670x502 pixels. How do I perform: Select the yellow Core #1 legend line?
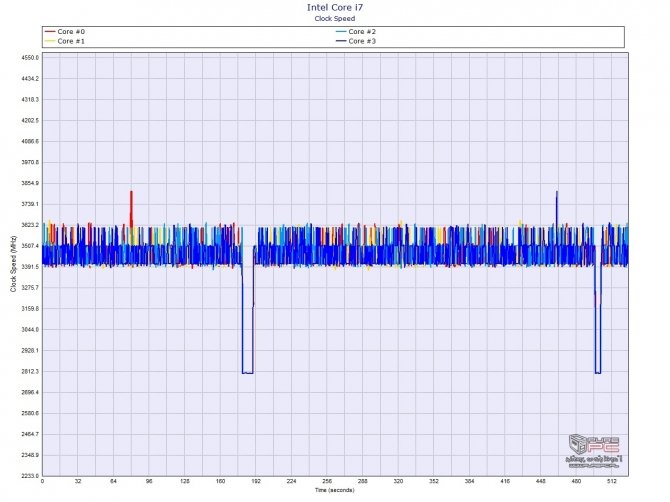50,41
